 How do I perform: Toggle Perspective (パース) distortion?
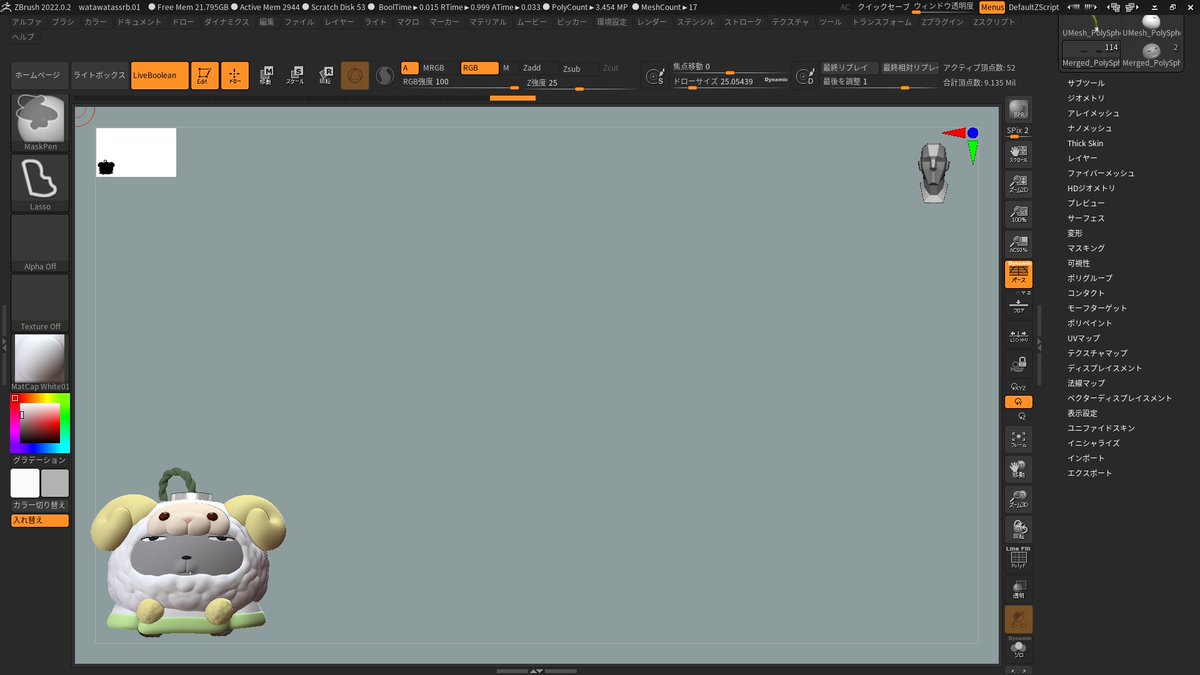click(x=1018, y=274)
